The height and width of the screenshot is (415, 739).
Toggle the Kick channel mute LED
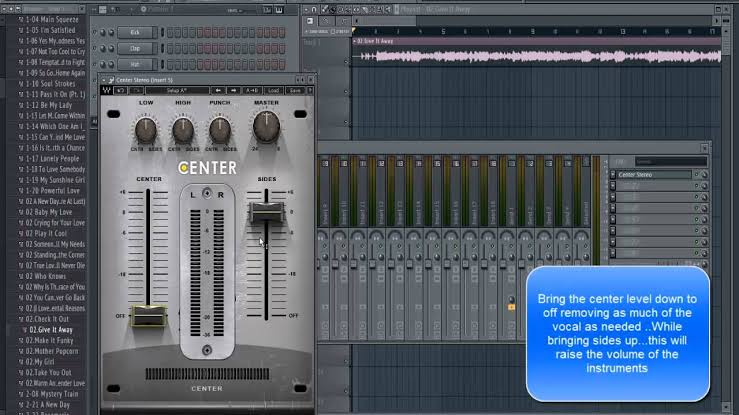[x=94, y=33]
